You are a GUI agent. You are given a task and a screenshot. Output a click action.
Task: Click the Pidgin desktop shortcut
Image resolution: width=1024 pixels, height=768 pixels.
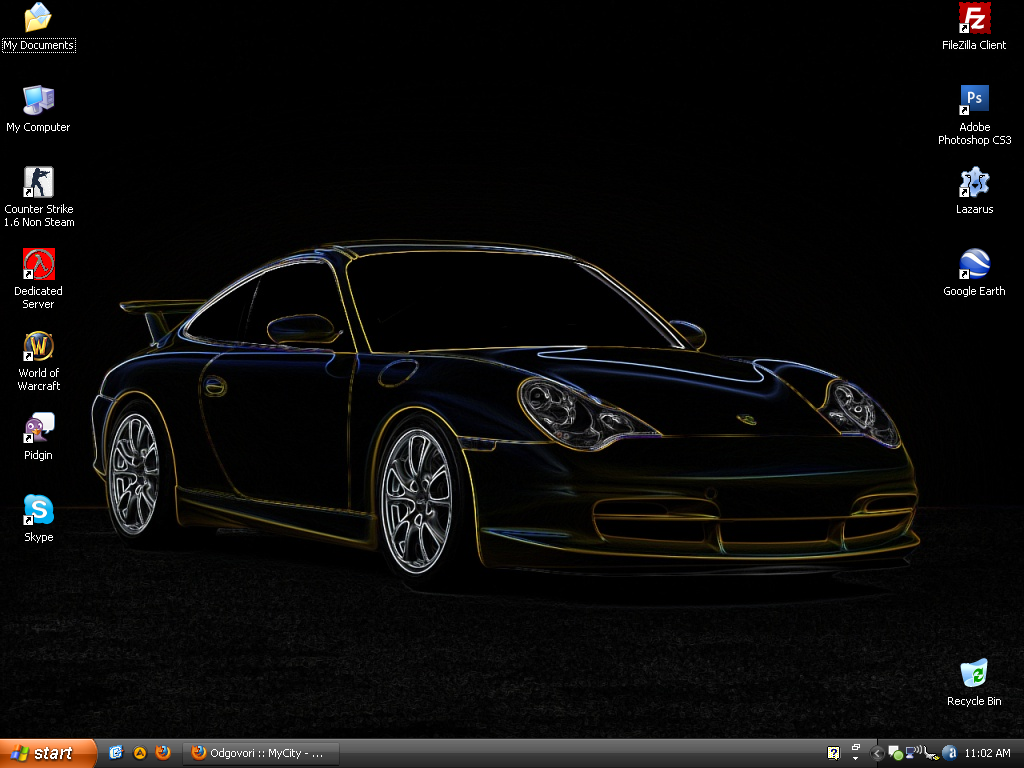click(39, 429)
